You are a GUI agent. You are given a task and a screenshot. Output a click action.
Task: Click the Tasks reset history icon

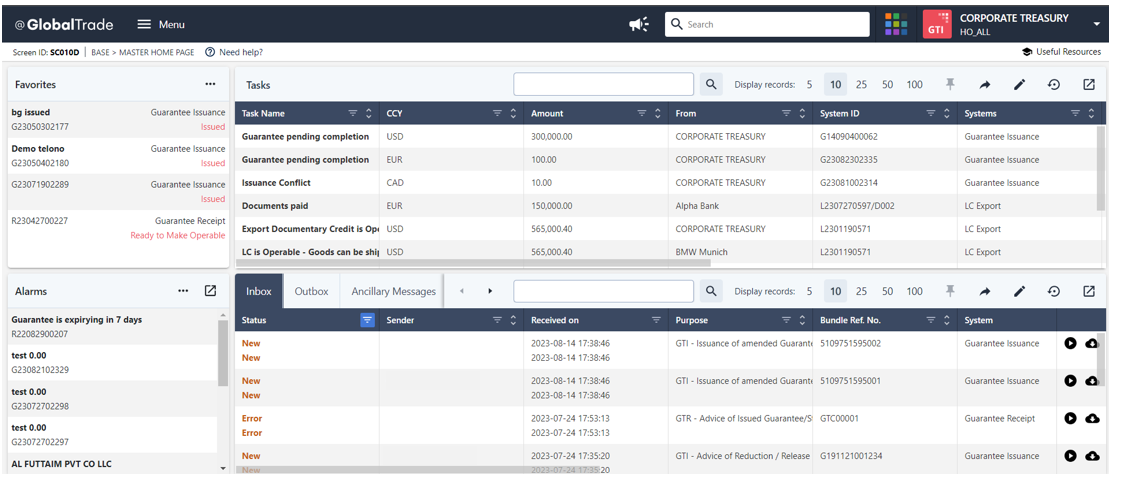pos(1054,84)
